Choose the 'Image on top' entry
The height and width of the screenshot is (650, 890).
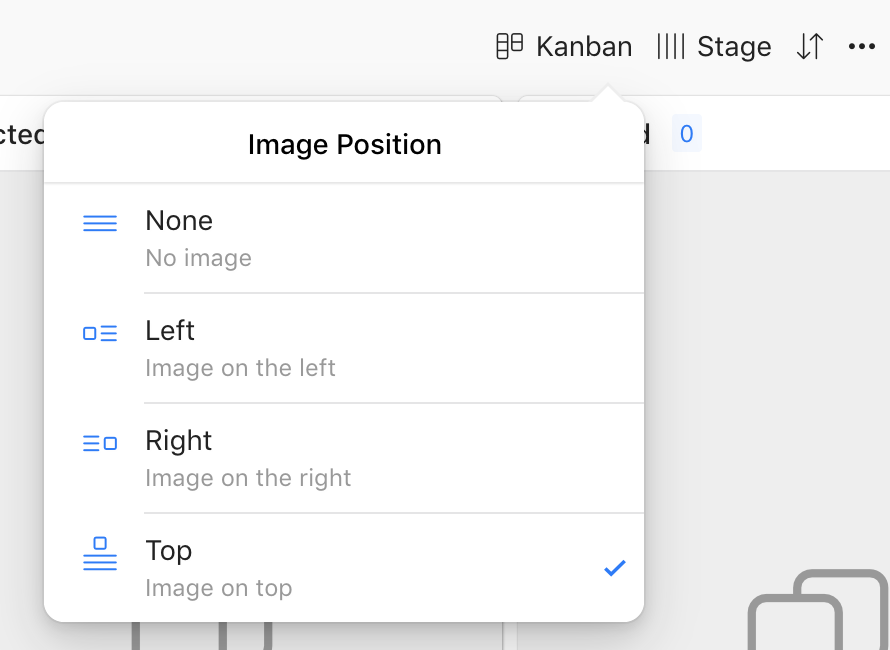tap(219, 588)
